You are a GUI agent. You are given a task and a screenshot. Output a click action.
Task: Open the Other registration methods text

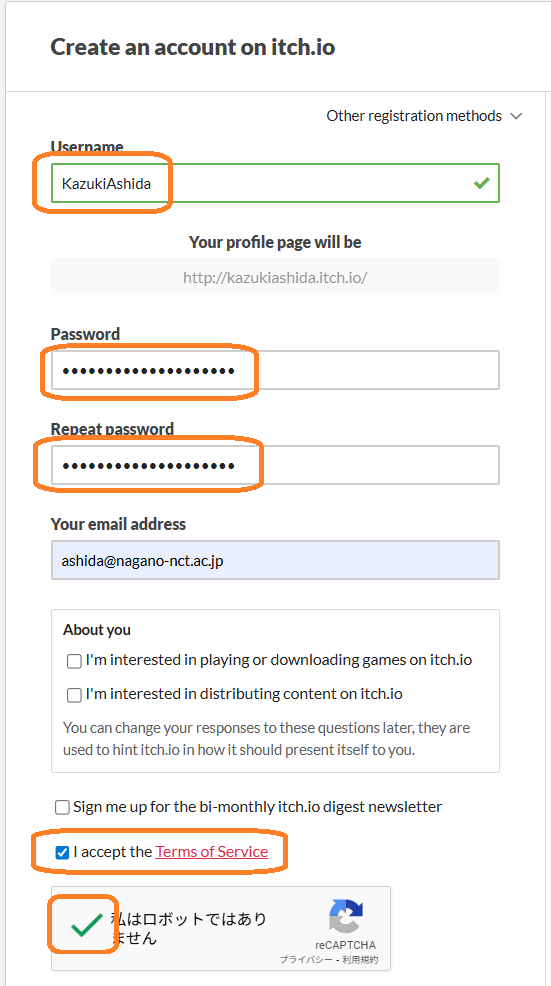click(x=414, y=116)
